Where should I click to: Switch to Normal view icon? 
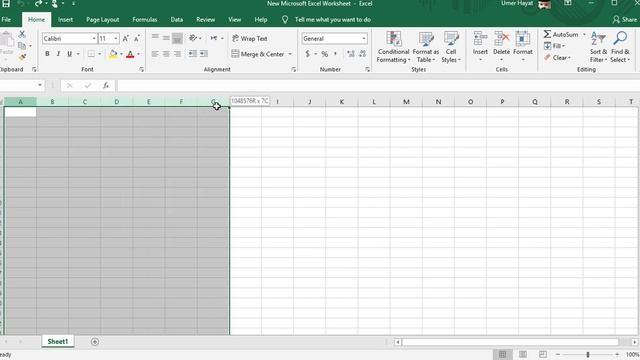pyautogui.click(x=503, y=354)
